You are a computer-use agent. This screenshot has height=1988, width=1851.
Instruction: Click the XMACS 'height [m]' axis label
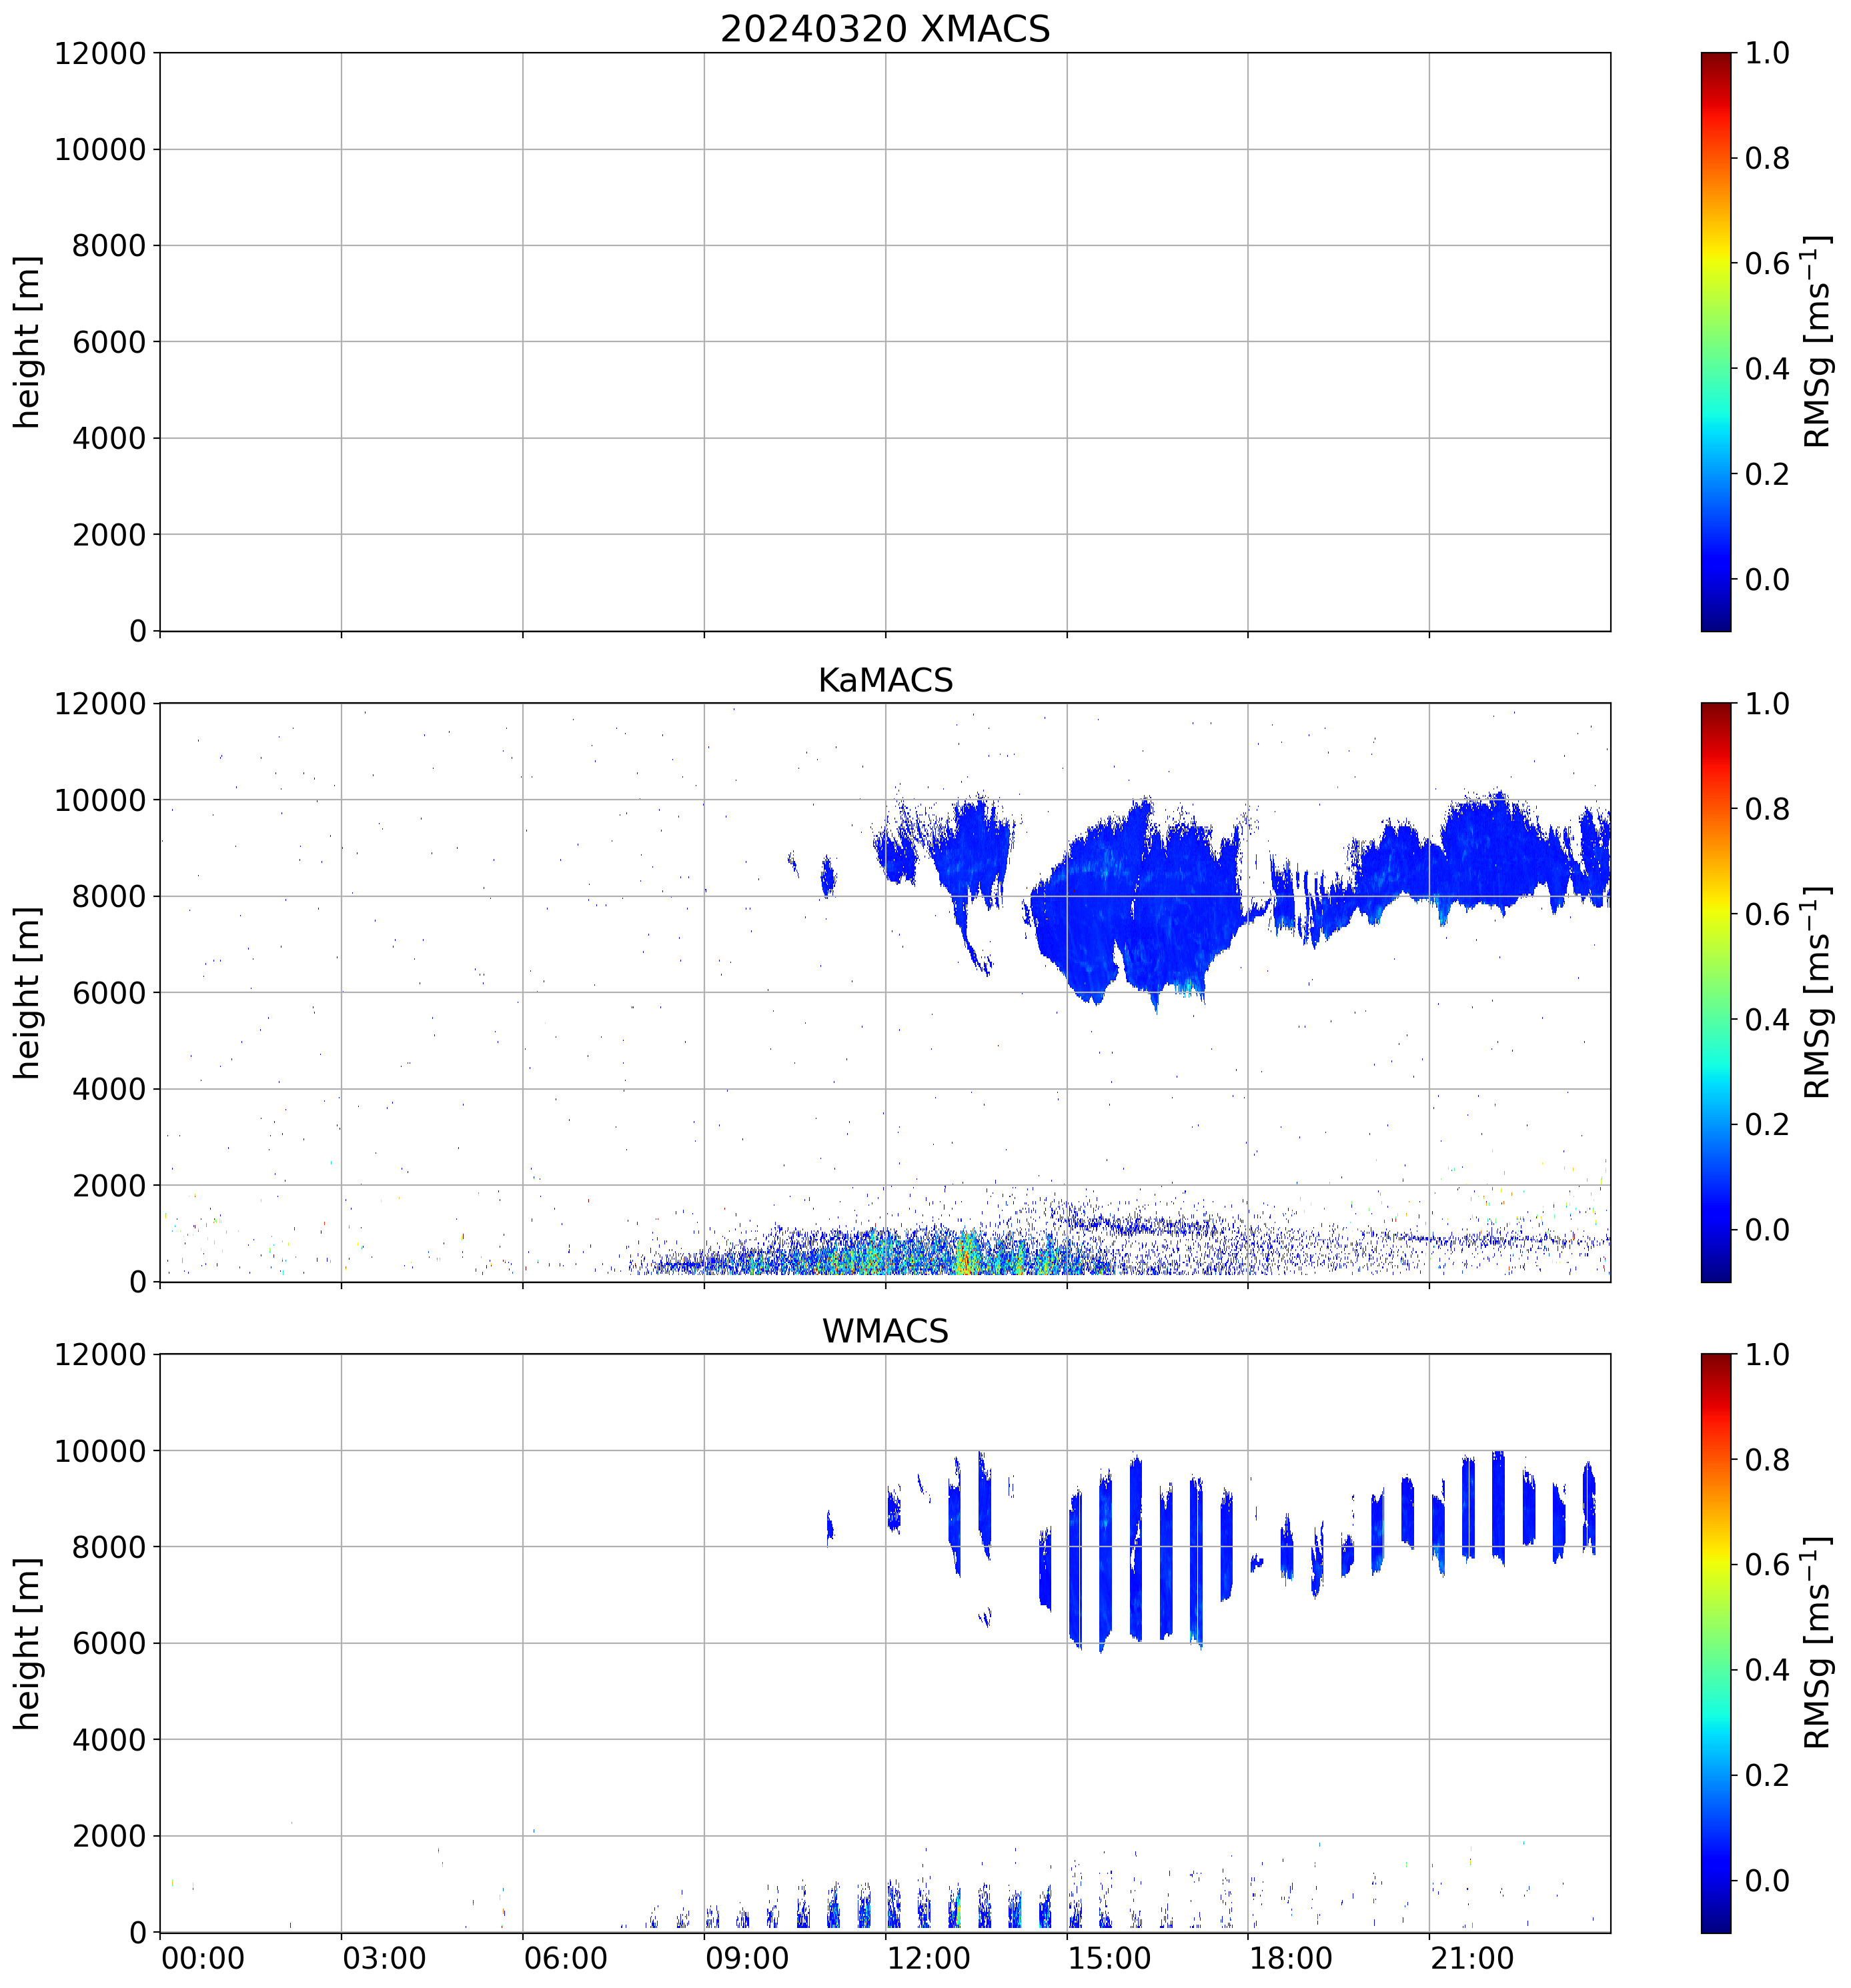[28, 342]
